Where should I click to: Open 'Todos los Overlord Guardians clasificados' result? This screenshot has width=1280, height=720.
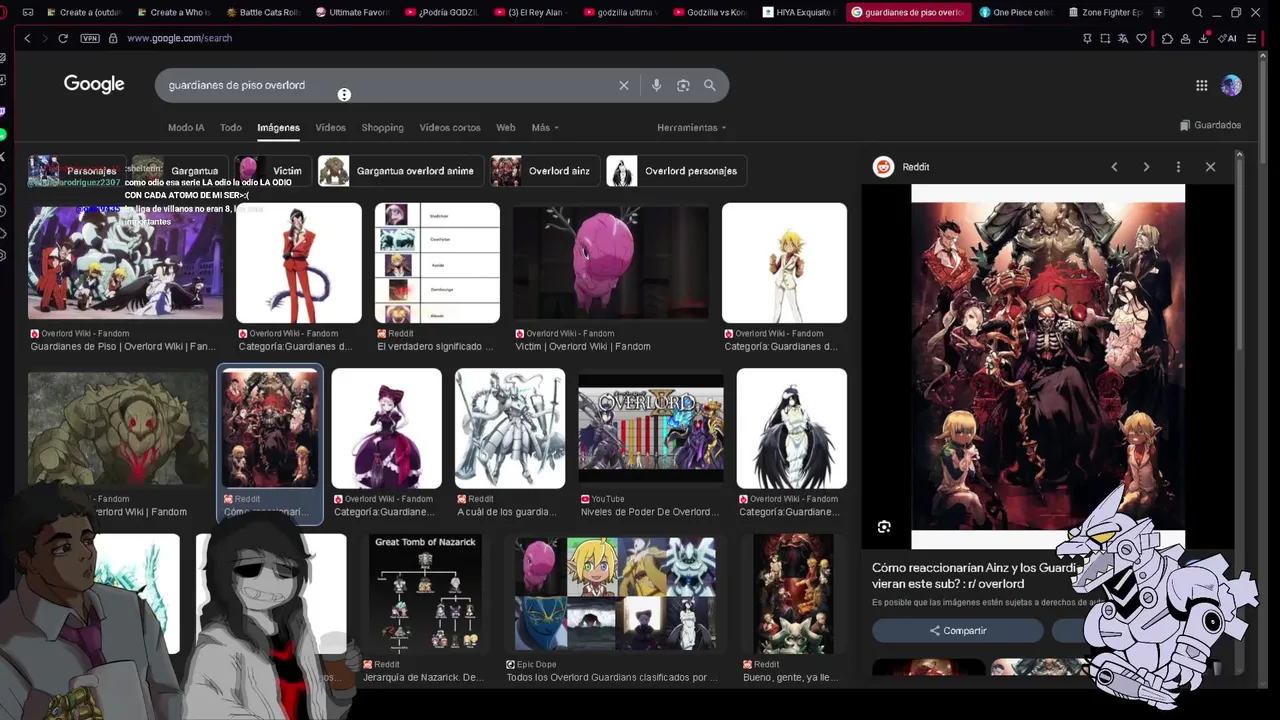[612, 677]
